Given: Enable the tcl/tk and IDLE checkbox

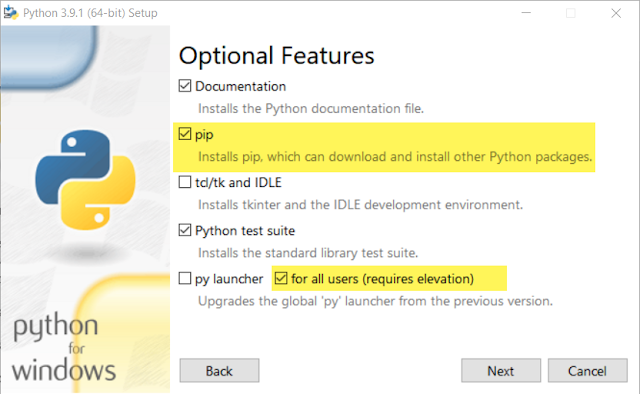Looking at the screenshot, I should pos(185,182).
